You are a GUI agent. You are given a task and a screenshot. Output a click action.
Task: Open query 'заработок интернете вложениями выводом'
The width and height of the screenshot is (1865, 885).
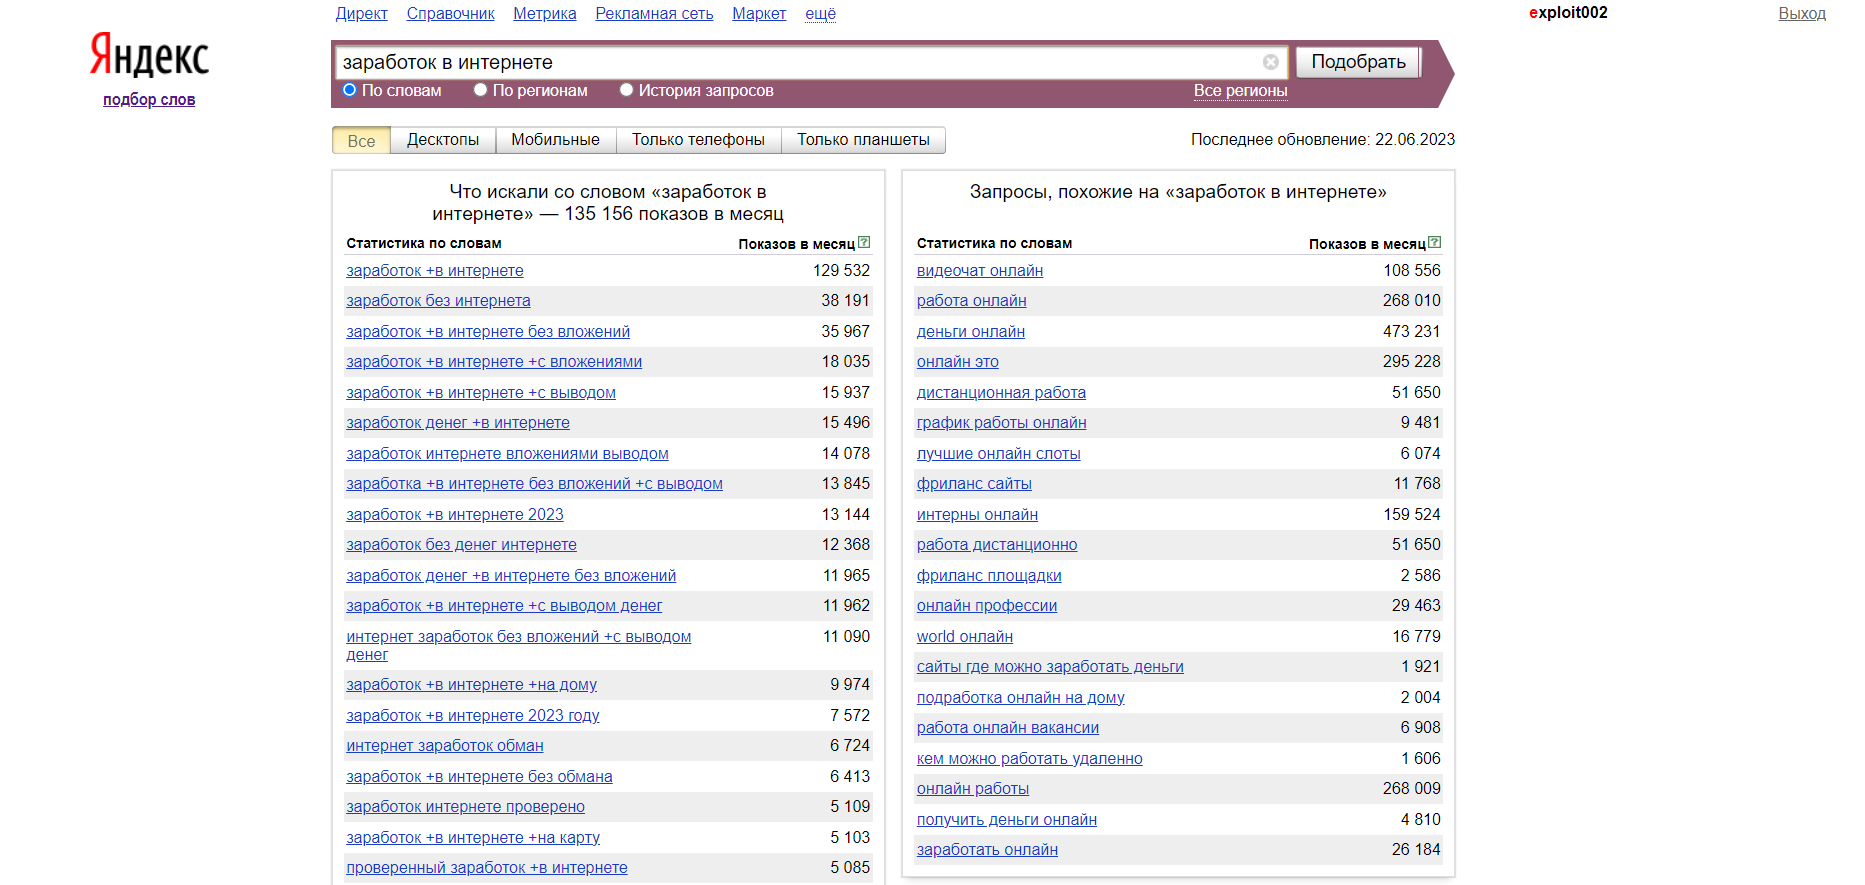(507, 454)
